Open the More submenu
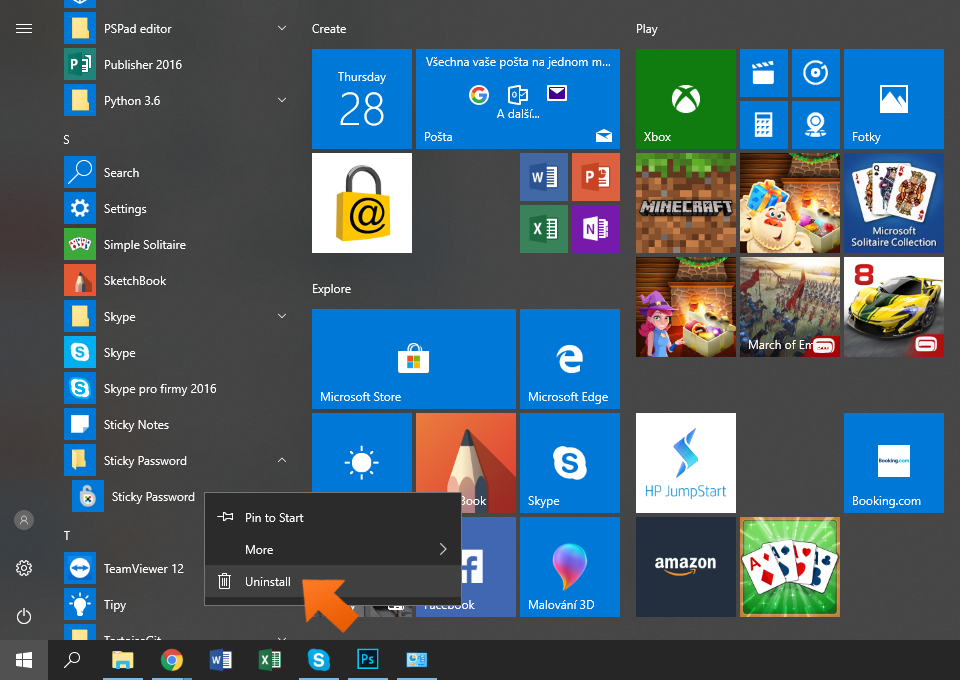 pos(332,550)
